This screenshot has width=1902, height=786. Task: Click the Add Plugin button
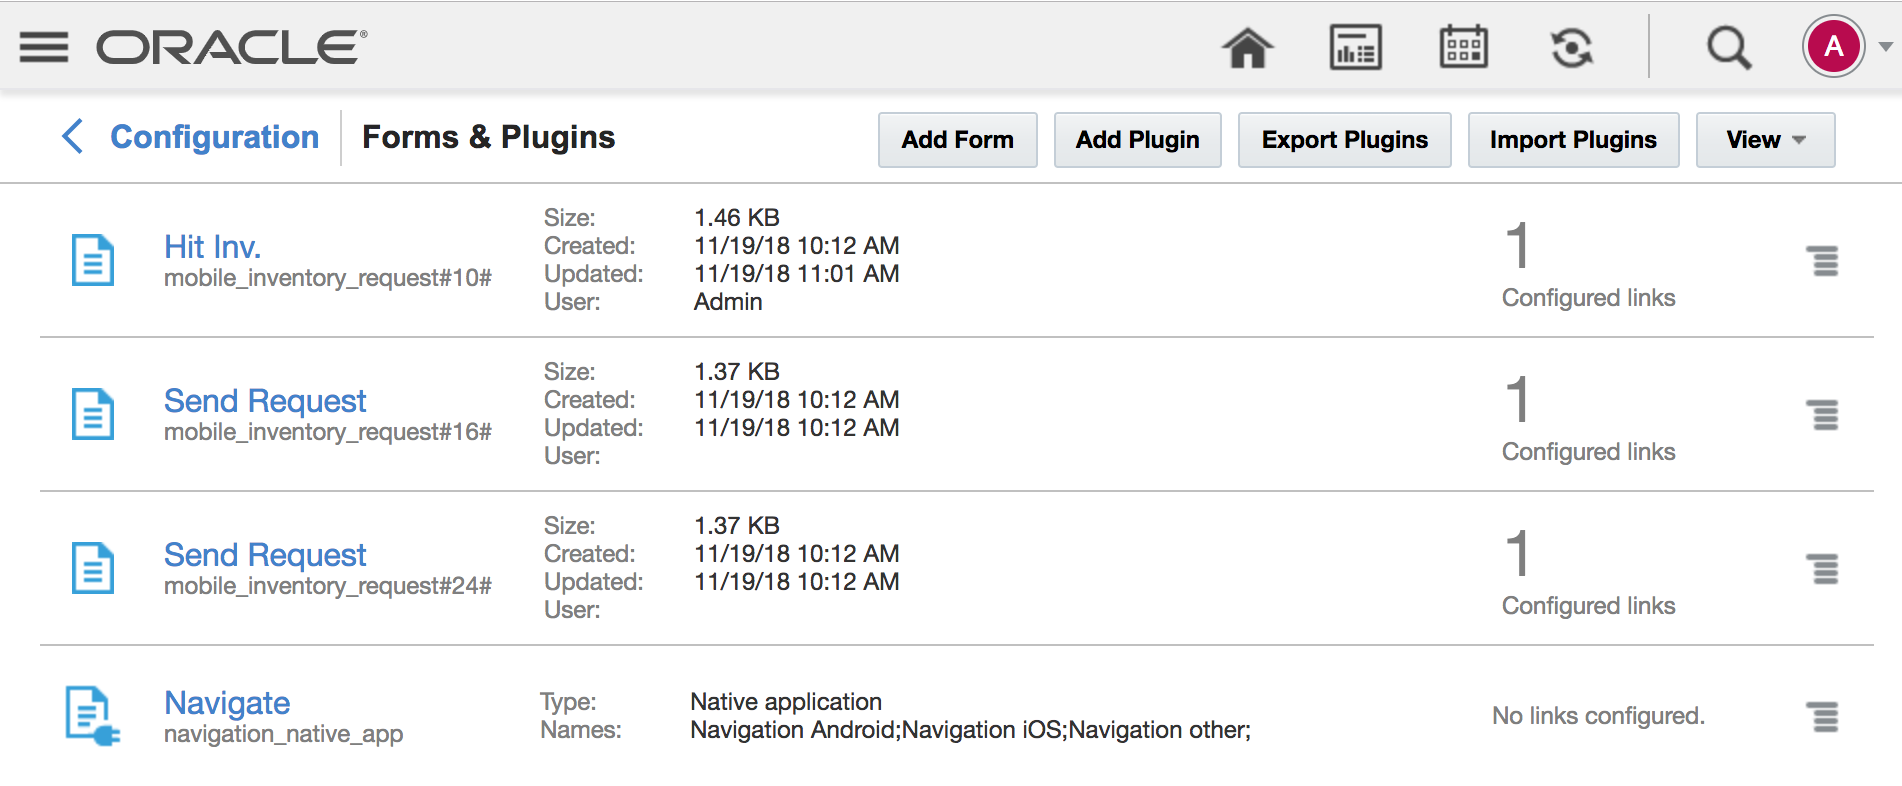(x=1137, y=140)
